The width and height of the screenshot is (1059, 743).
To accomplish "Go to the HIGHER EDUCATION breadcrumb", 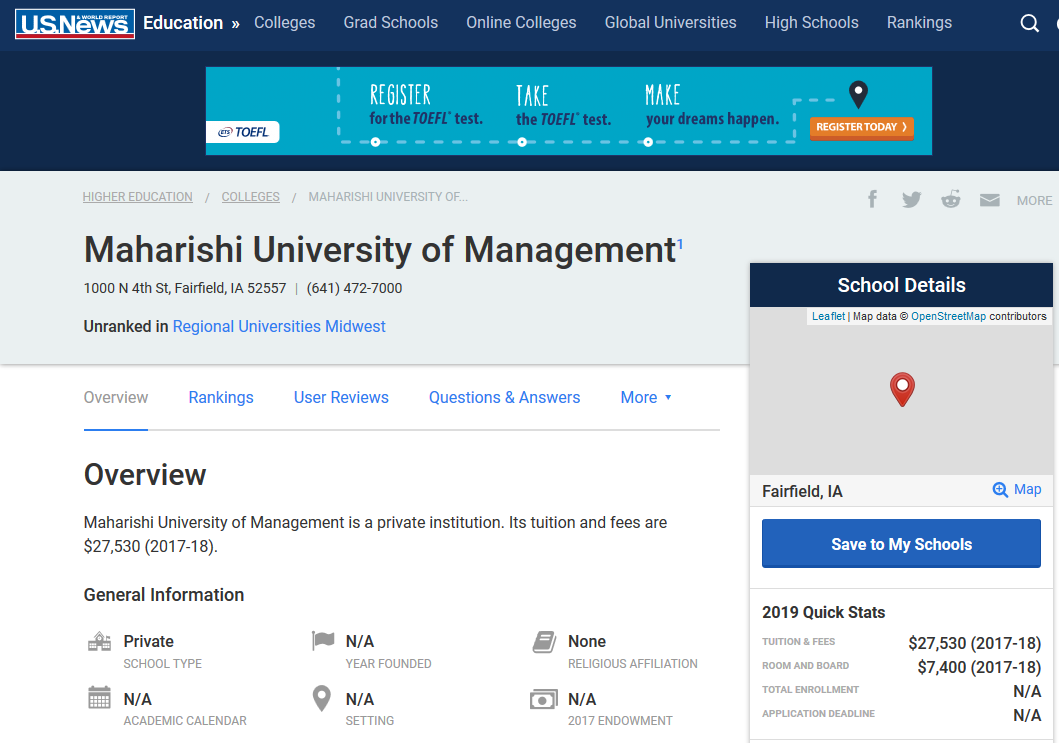I will click(137, 197).
